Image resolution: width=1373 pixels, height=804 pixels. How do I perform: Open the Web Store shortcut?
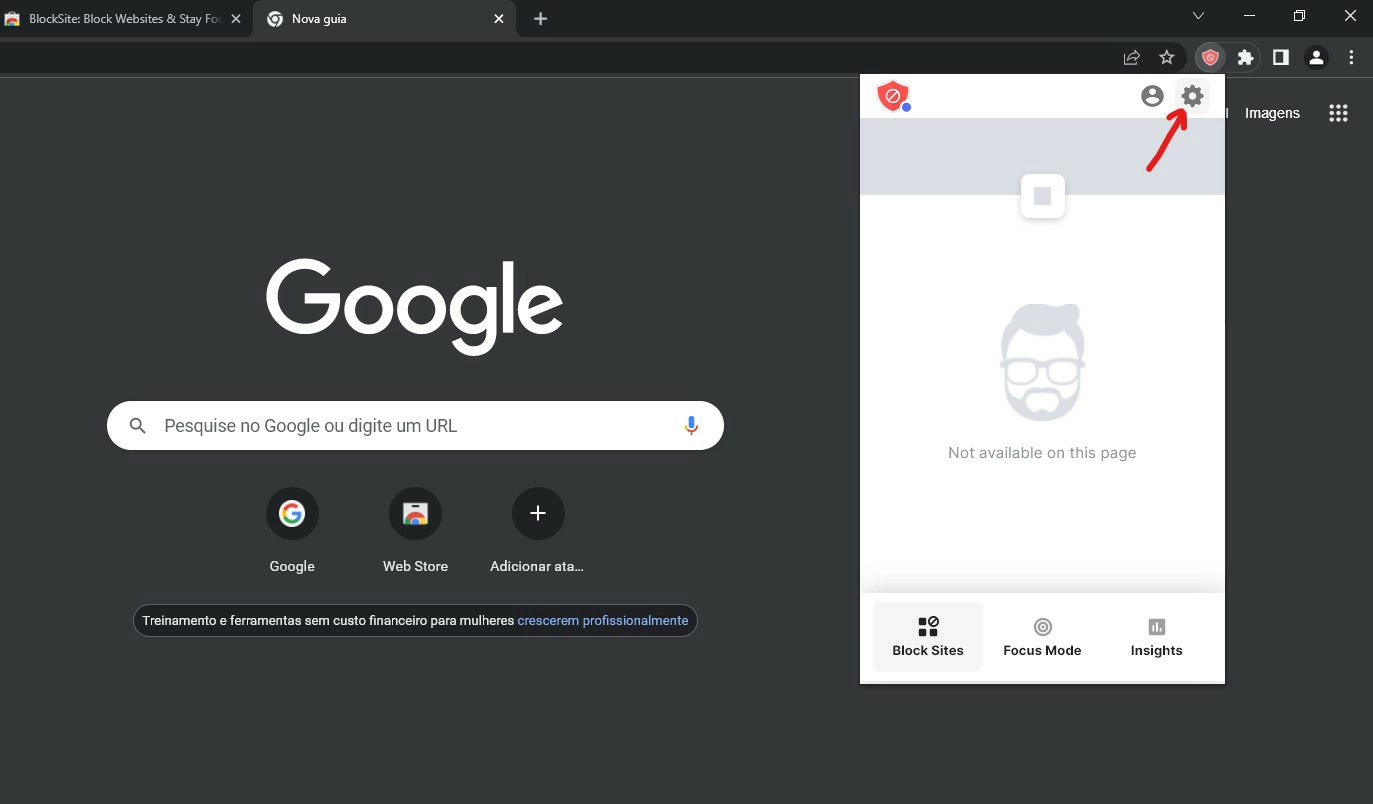(x=415, y=530)
